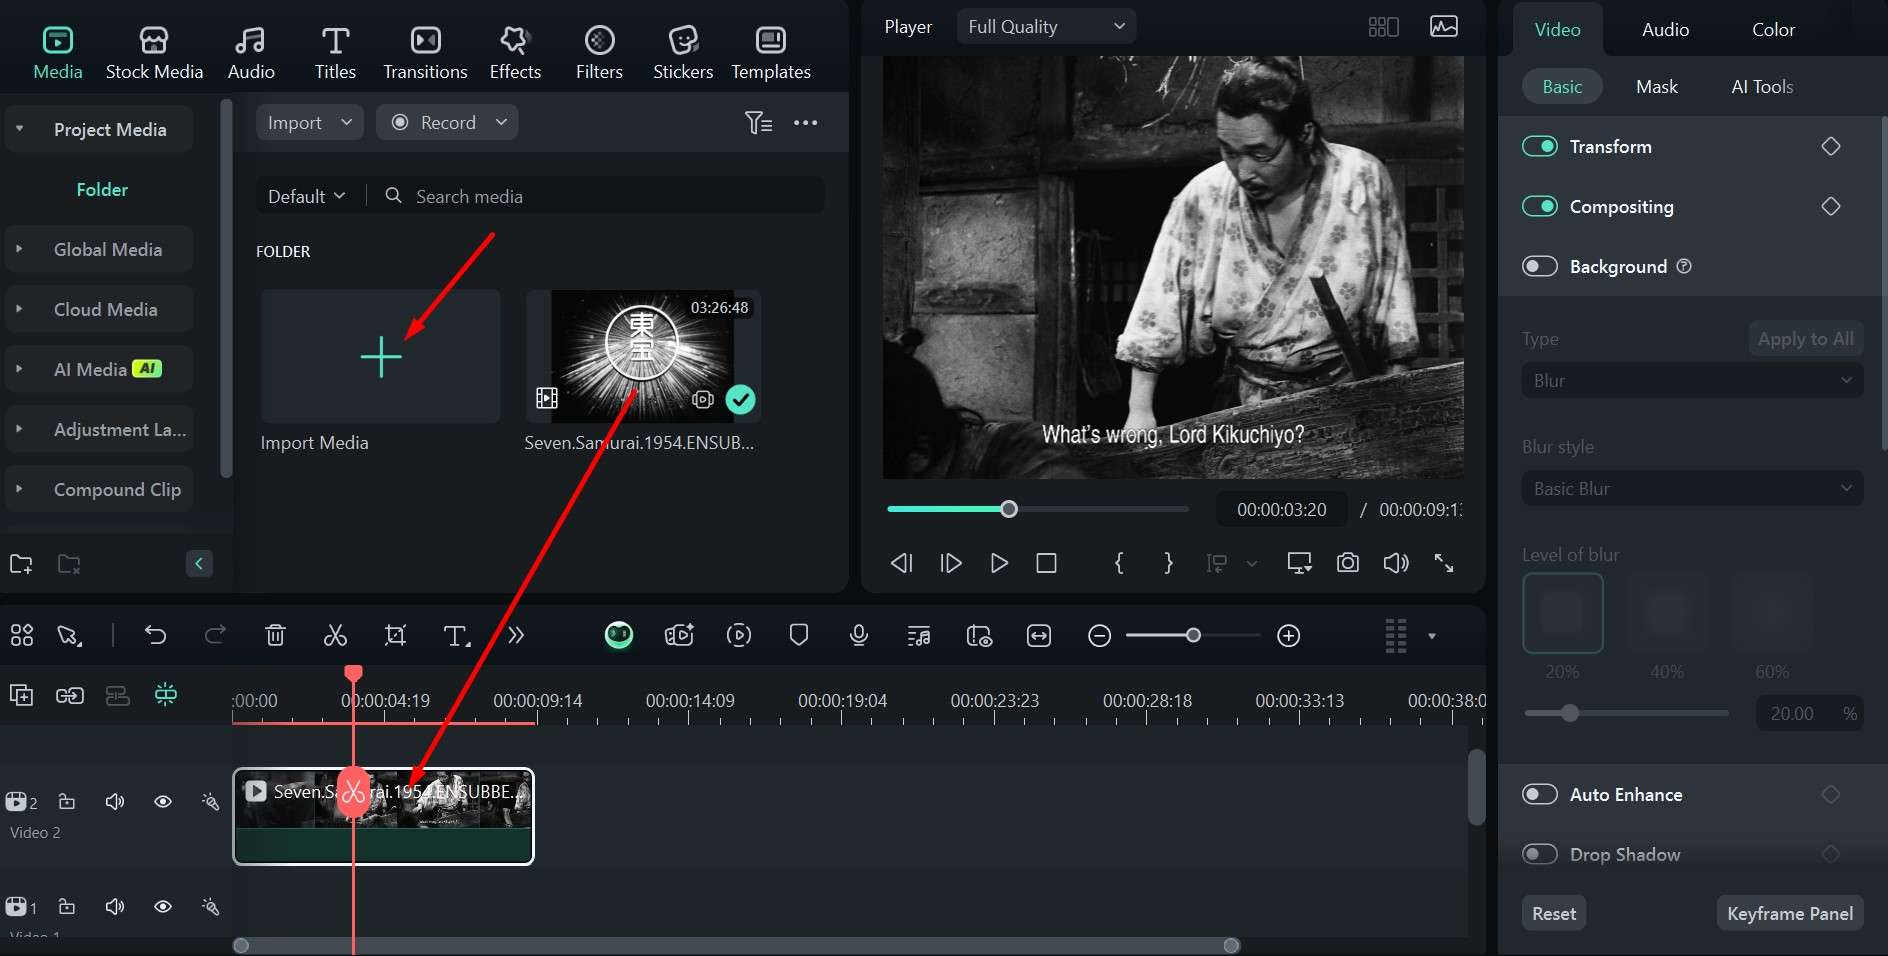Click the Marker shield icon
This screenshot has height=956, width=1888.
[798, 635]
